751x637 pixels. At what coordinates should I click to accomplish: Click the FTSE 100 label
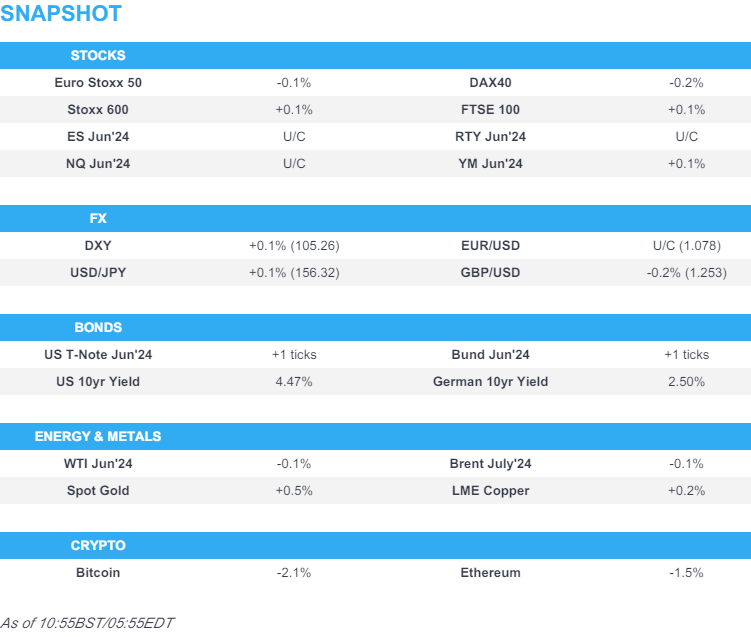(x=490, y=110)
